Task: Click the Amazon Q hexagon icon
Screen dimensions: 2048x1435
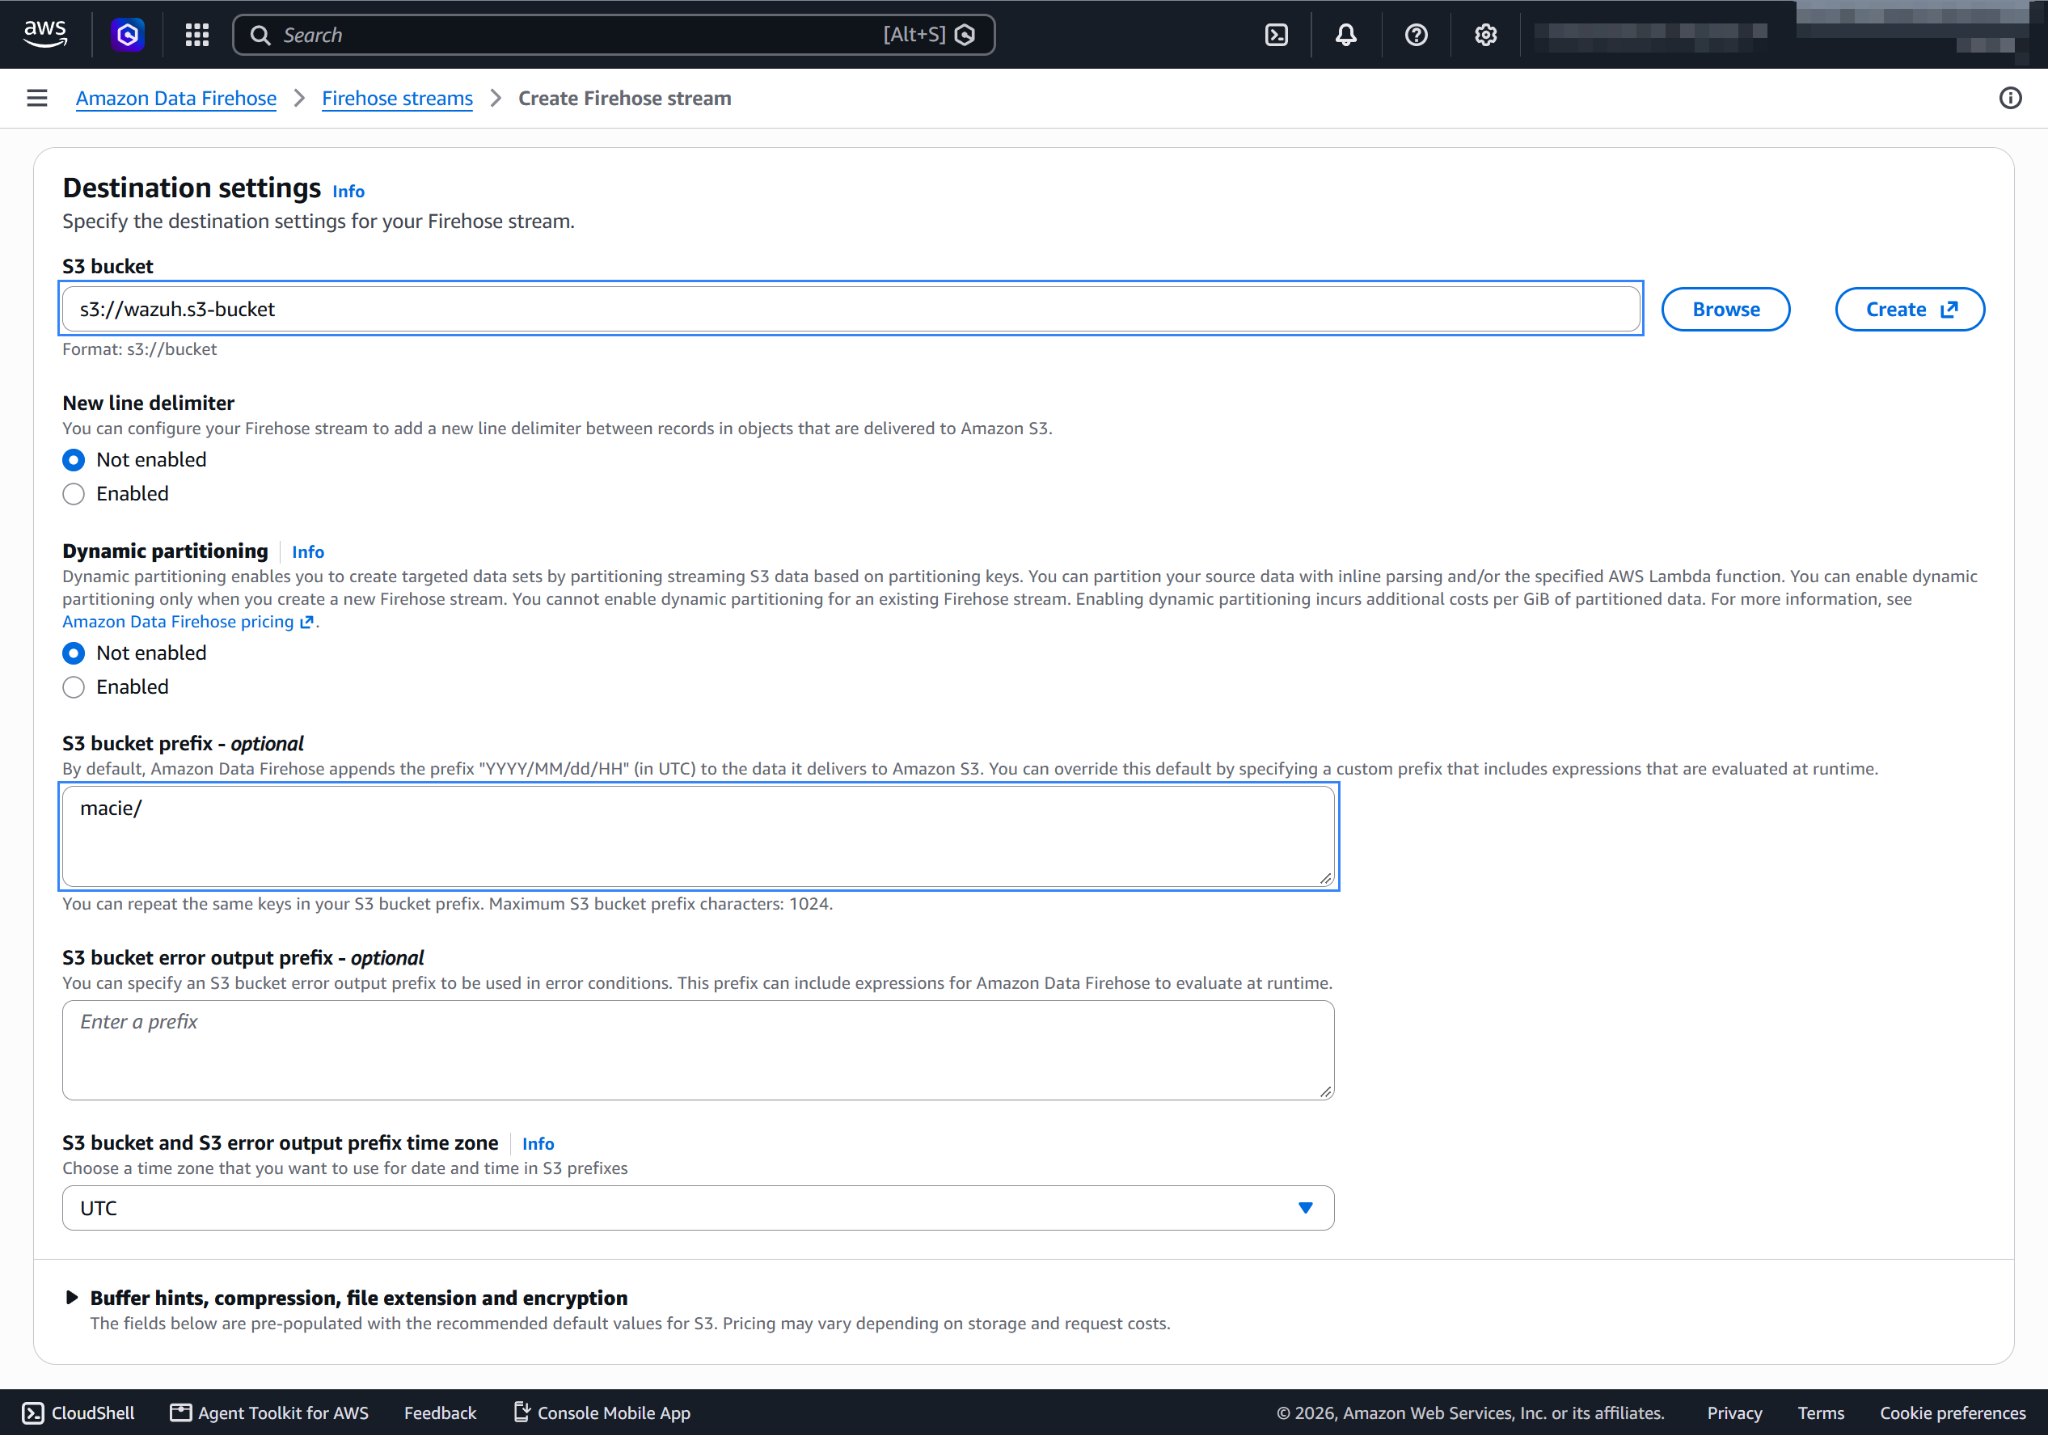Action: tap(127, 35)
